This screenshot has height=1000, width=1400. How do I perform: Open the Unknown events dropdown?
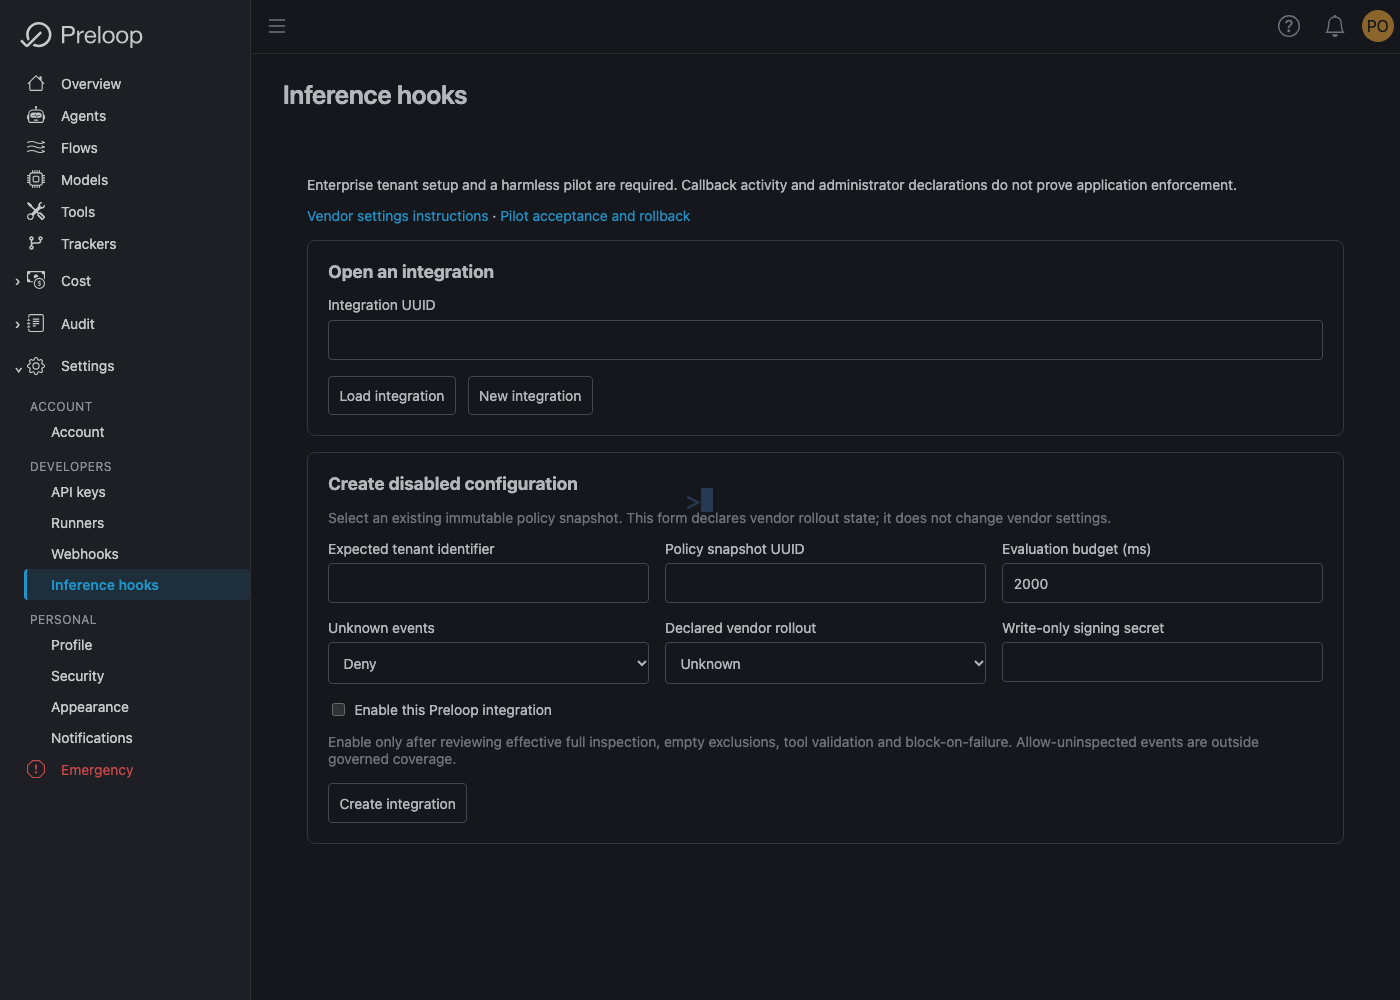[488, 663]
